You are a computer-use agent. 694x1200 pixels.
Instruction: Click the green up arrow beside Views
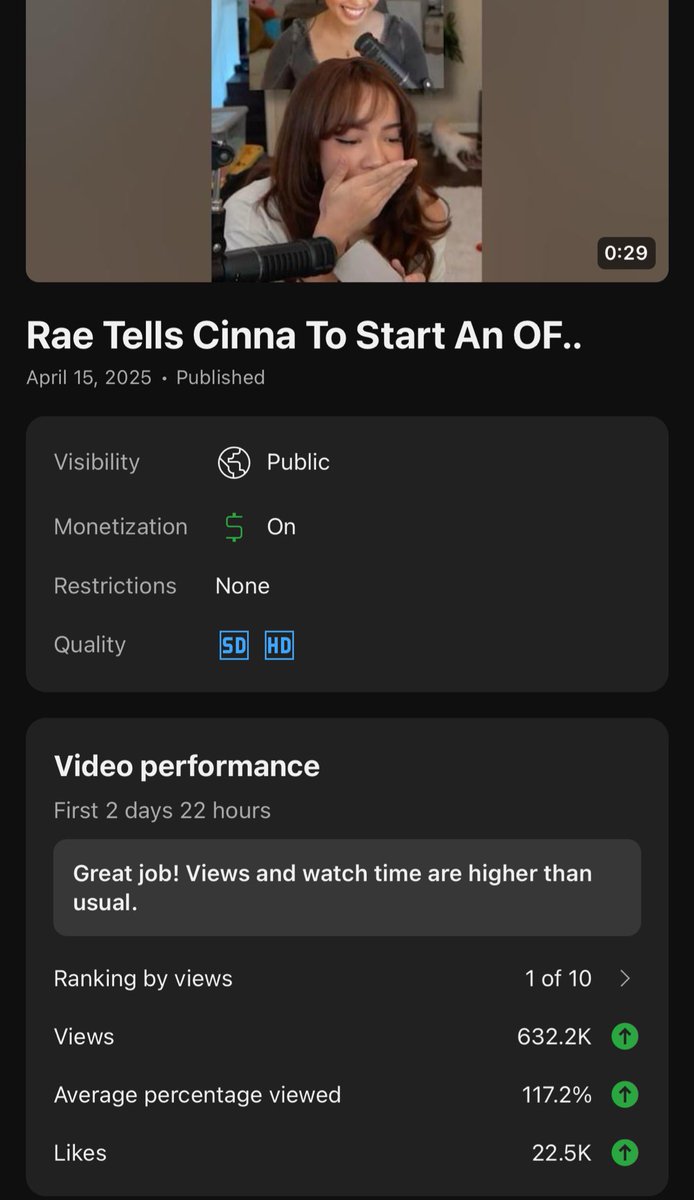click(x=625, y=1037)
